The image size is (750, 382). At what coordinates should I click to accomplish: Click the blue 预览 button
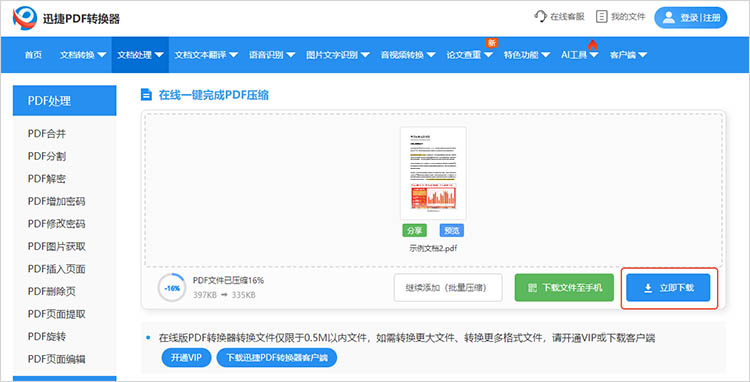pyautogui.click(x=452, y=230)
